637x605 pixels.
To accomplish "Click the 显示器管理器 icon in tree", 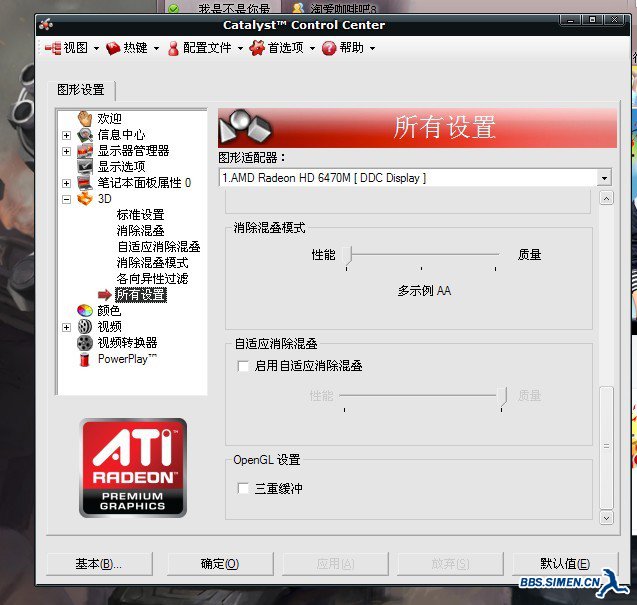I will tap(85, 151).
